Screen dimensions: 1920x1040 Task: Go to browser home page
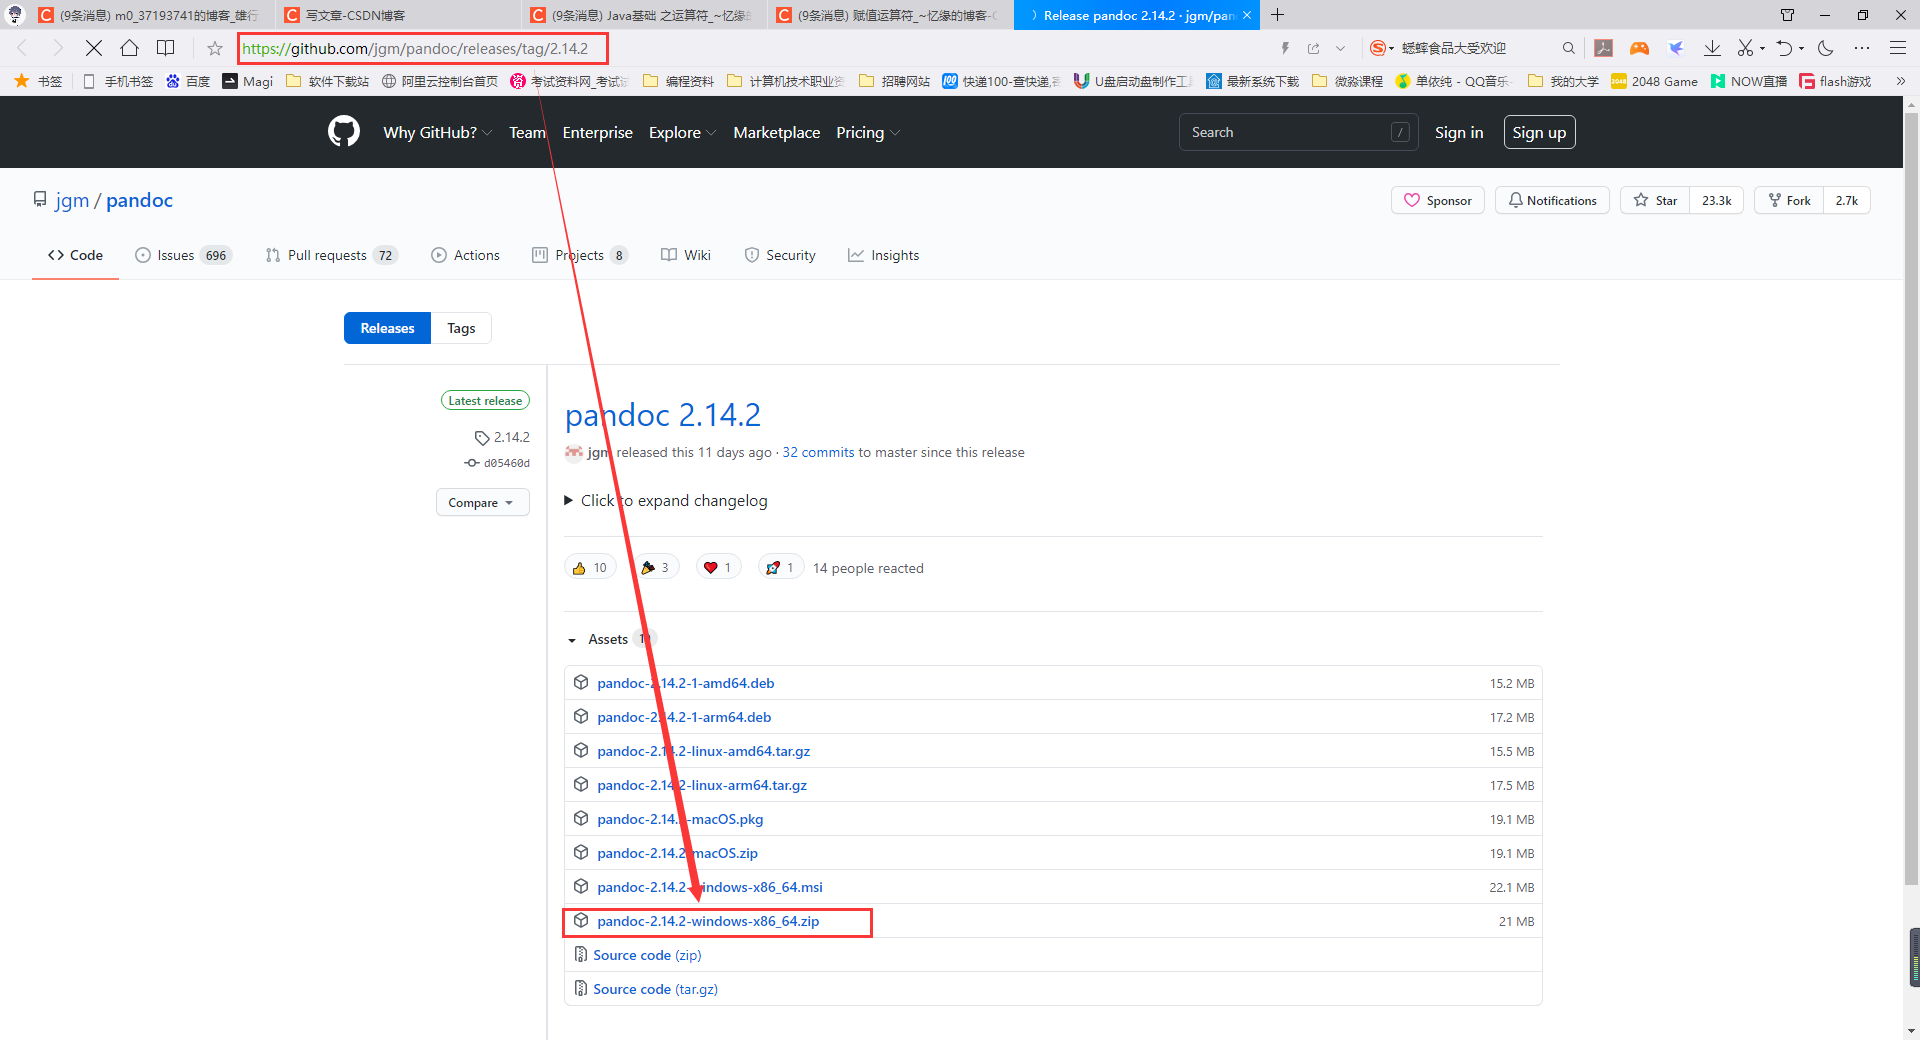(x=129, y=48)
